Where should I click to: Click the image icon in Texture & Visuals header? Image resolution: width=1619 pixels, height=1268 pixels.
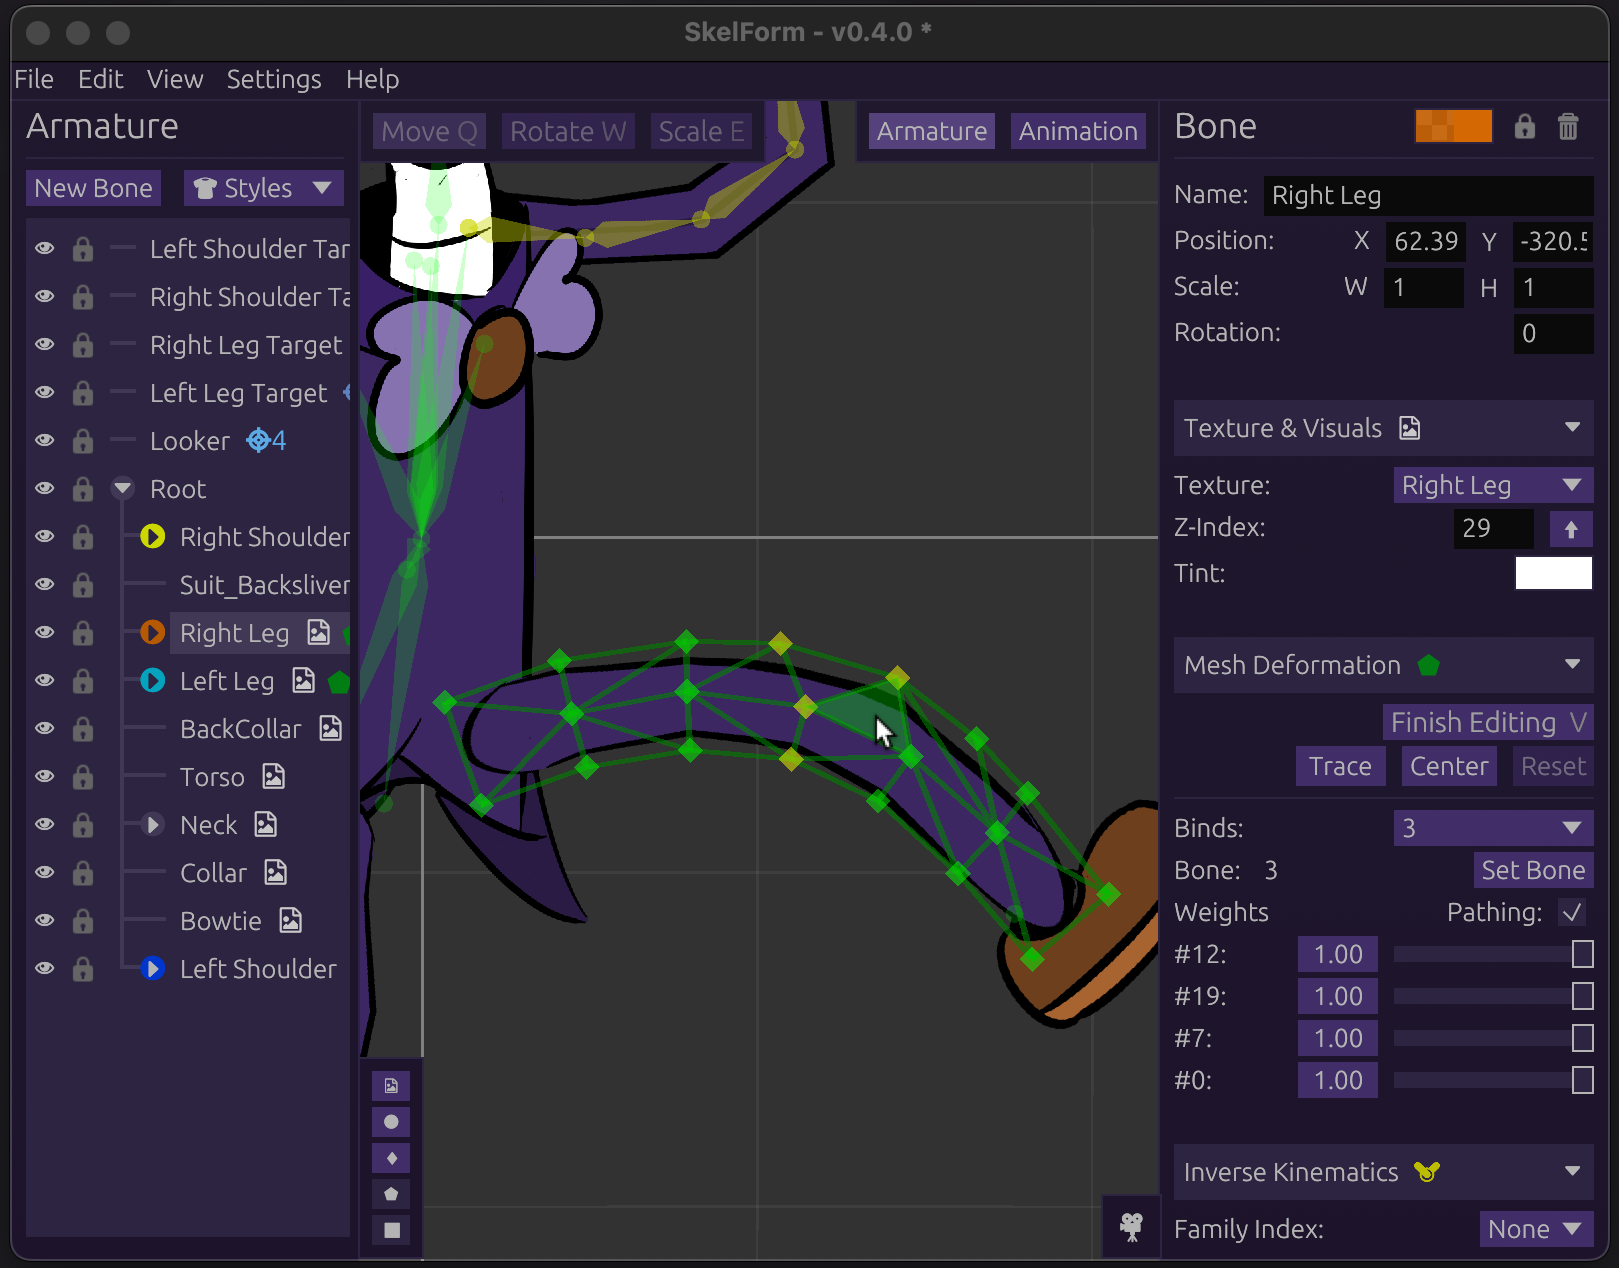(x=1409, y=428)
